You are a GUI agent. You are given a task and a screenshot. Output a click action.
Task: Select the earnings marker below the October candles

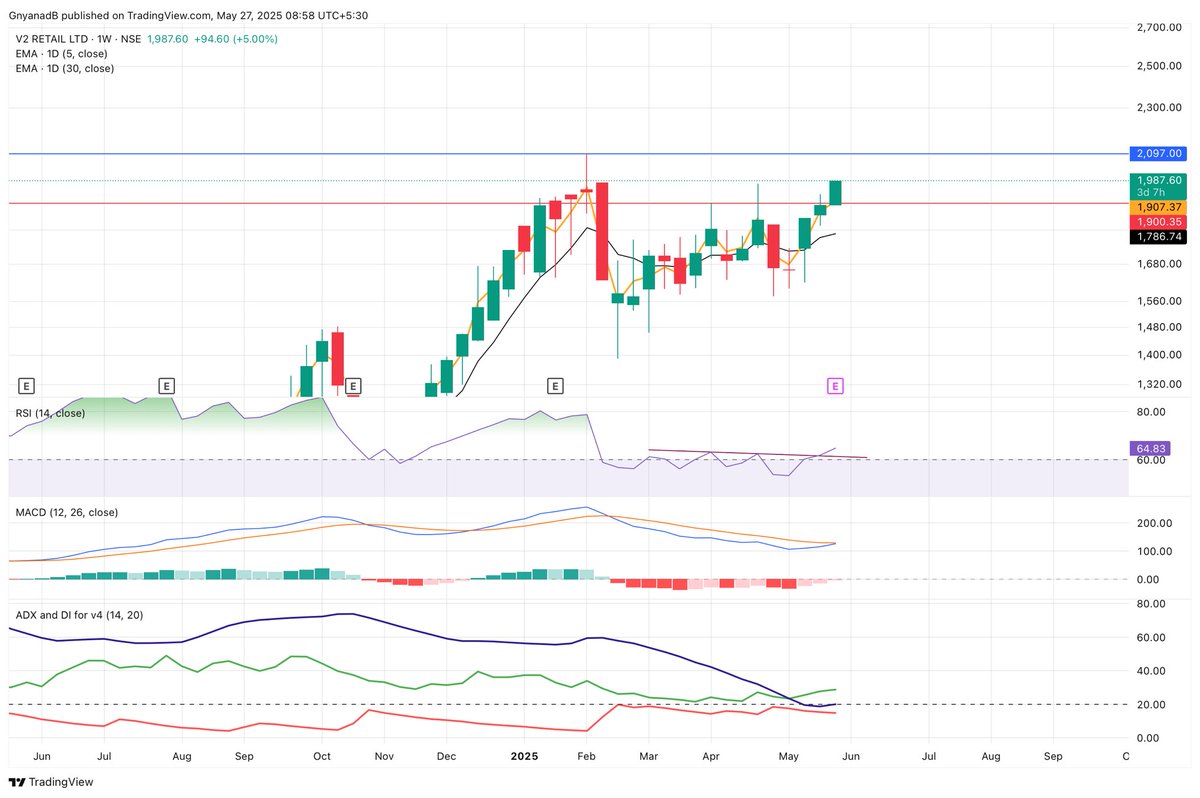coord(352,386)
